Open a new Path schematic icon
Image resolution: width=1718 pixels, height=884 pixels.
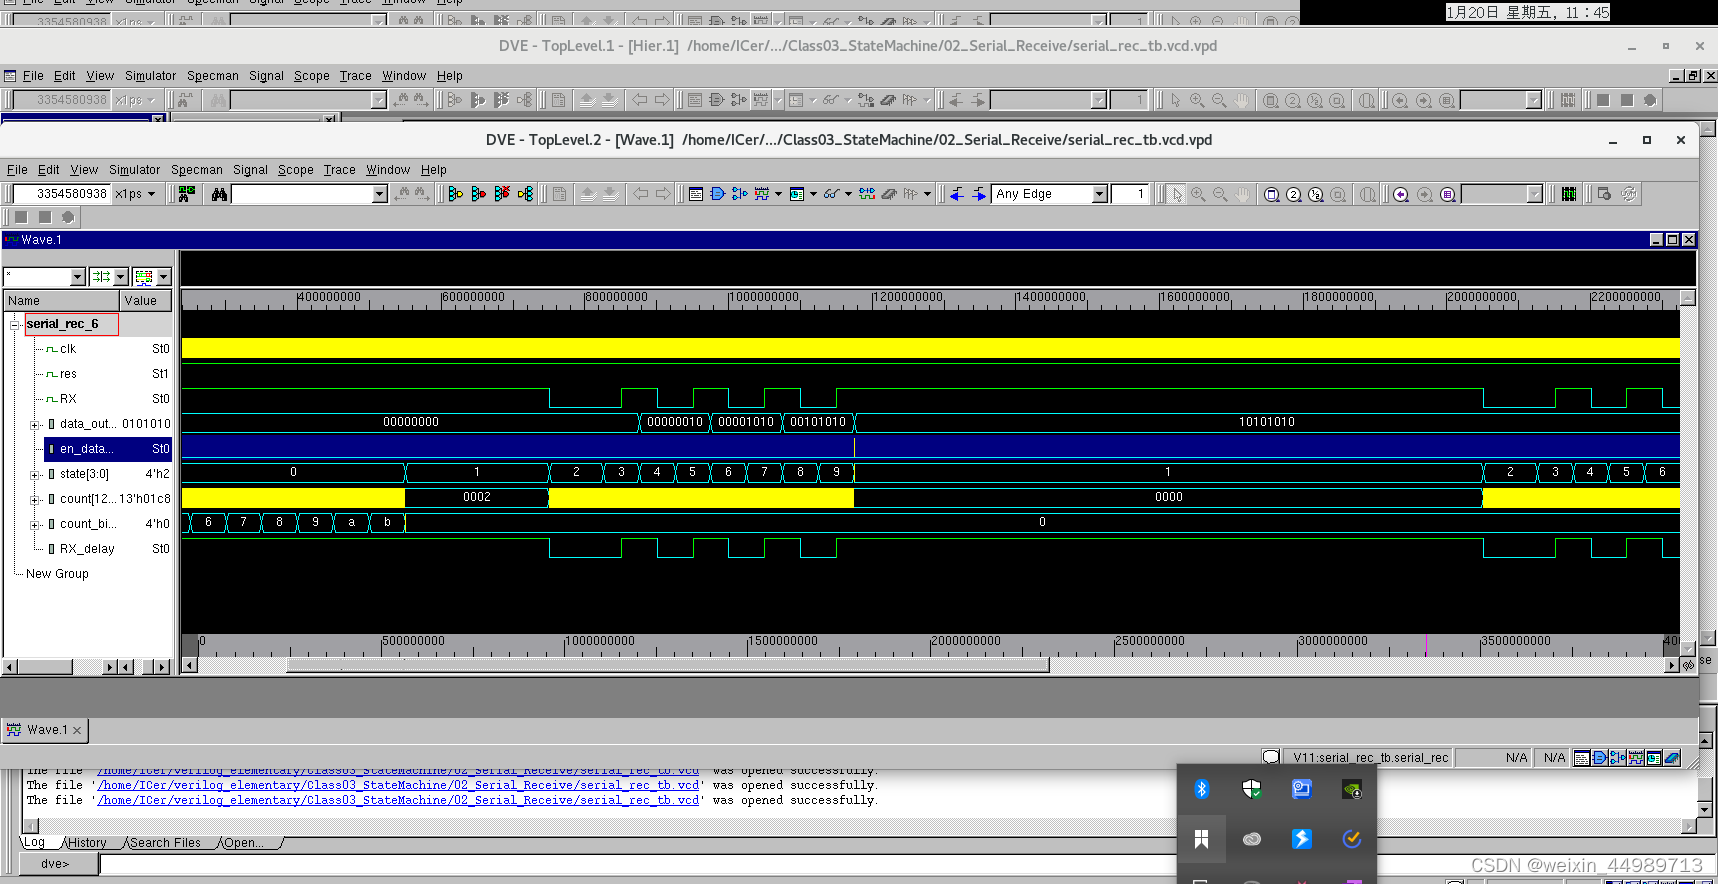point(740,194)
